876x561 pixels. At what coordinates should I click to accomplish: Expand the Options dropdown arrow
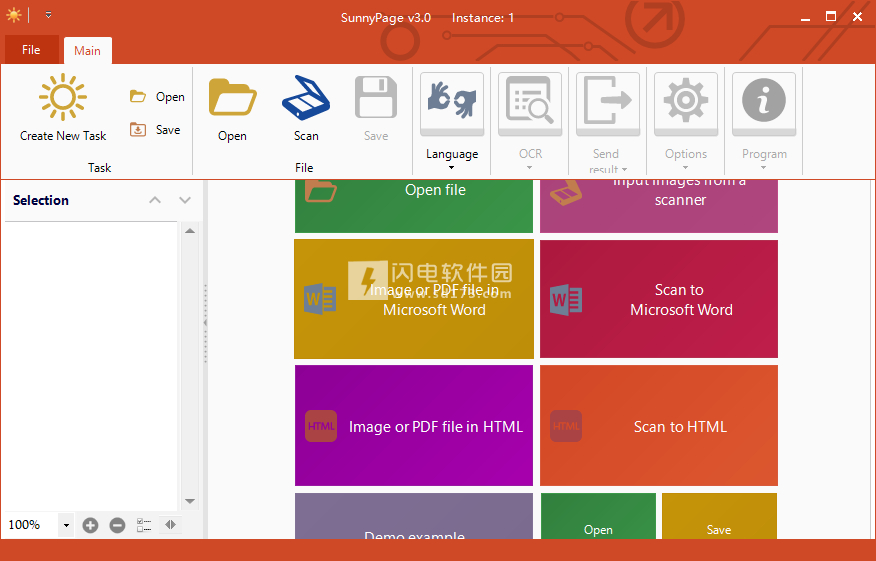pos(685,168)
